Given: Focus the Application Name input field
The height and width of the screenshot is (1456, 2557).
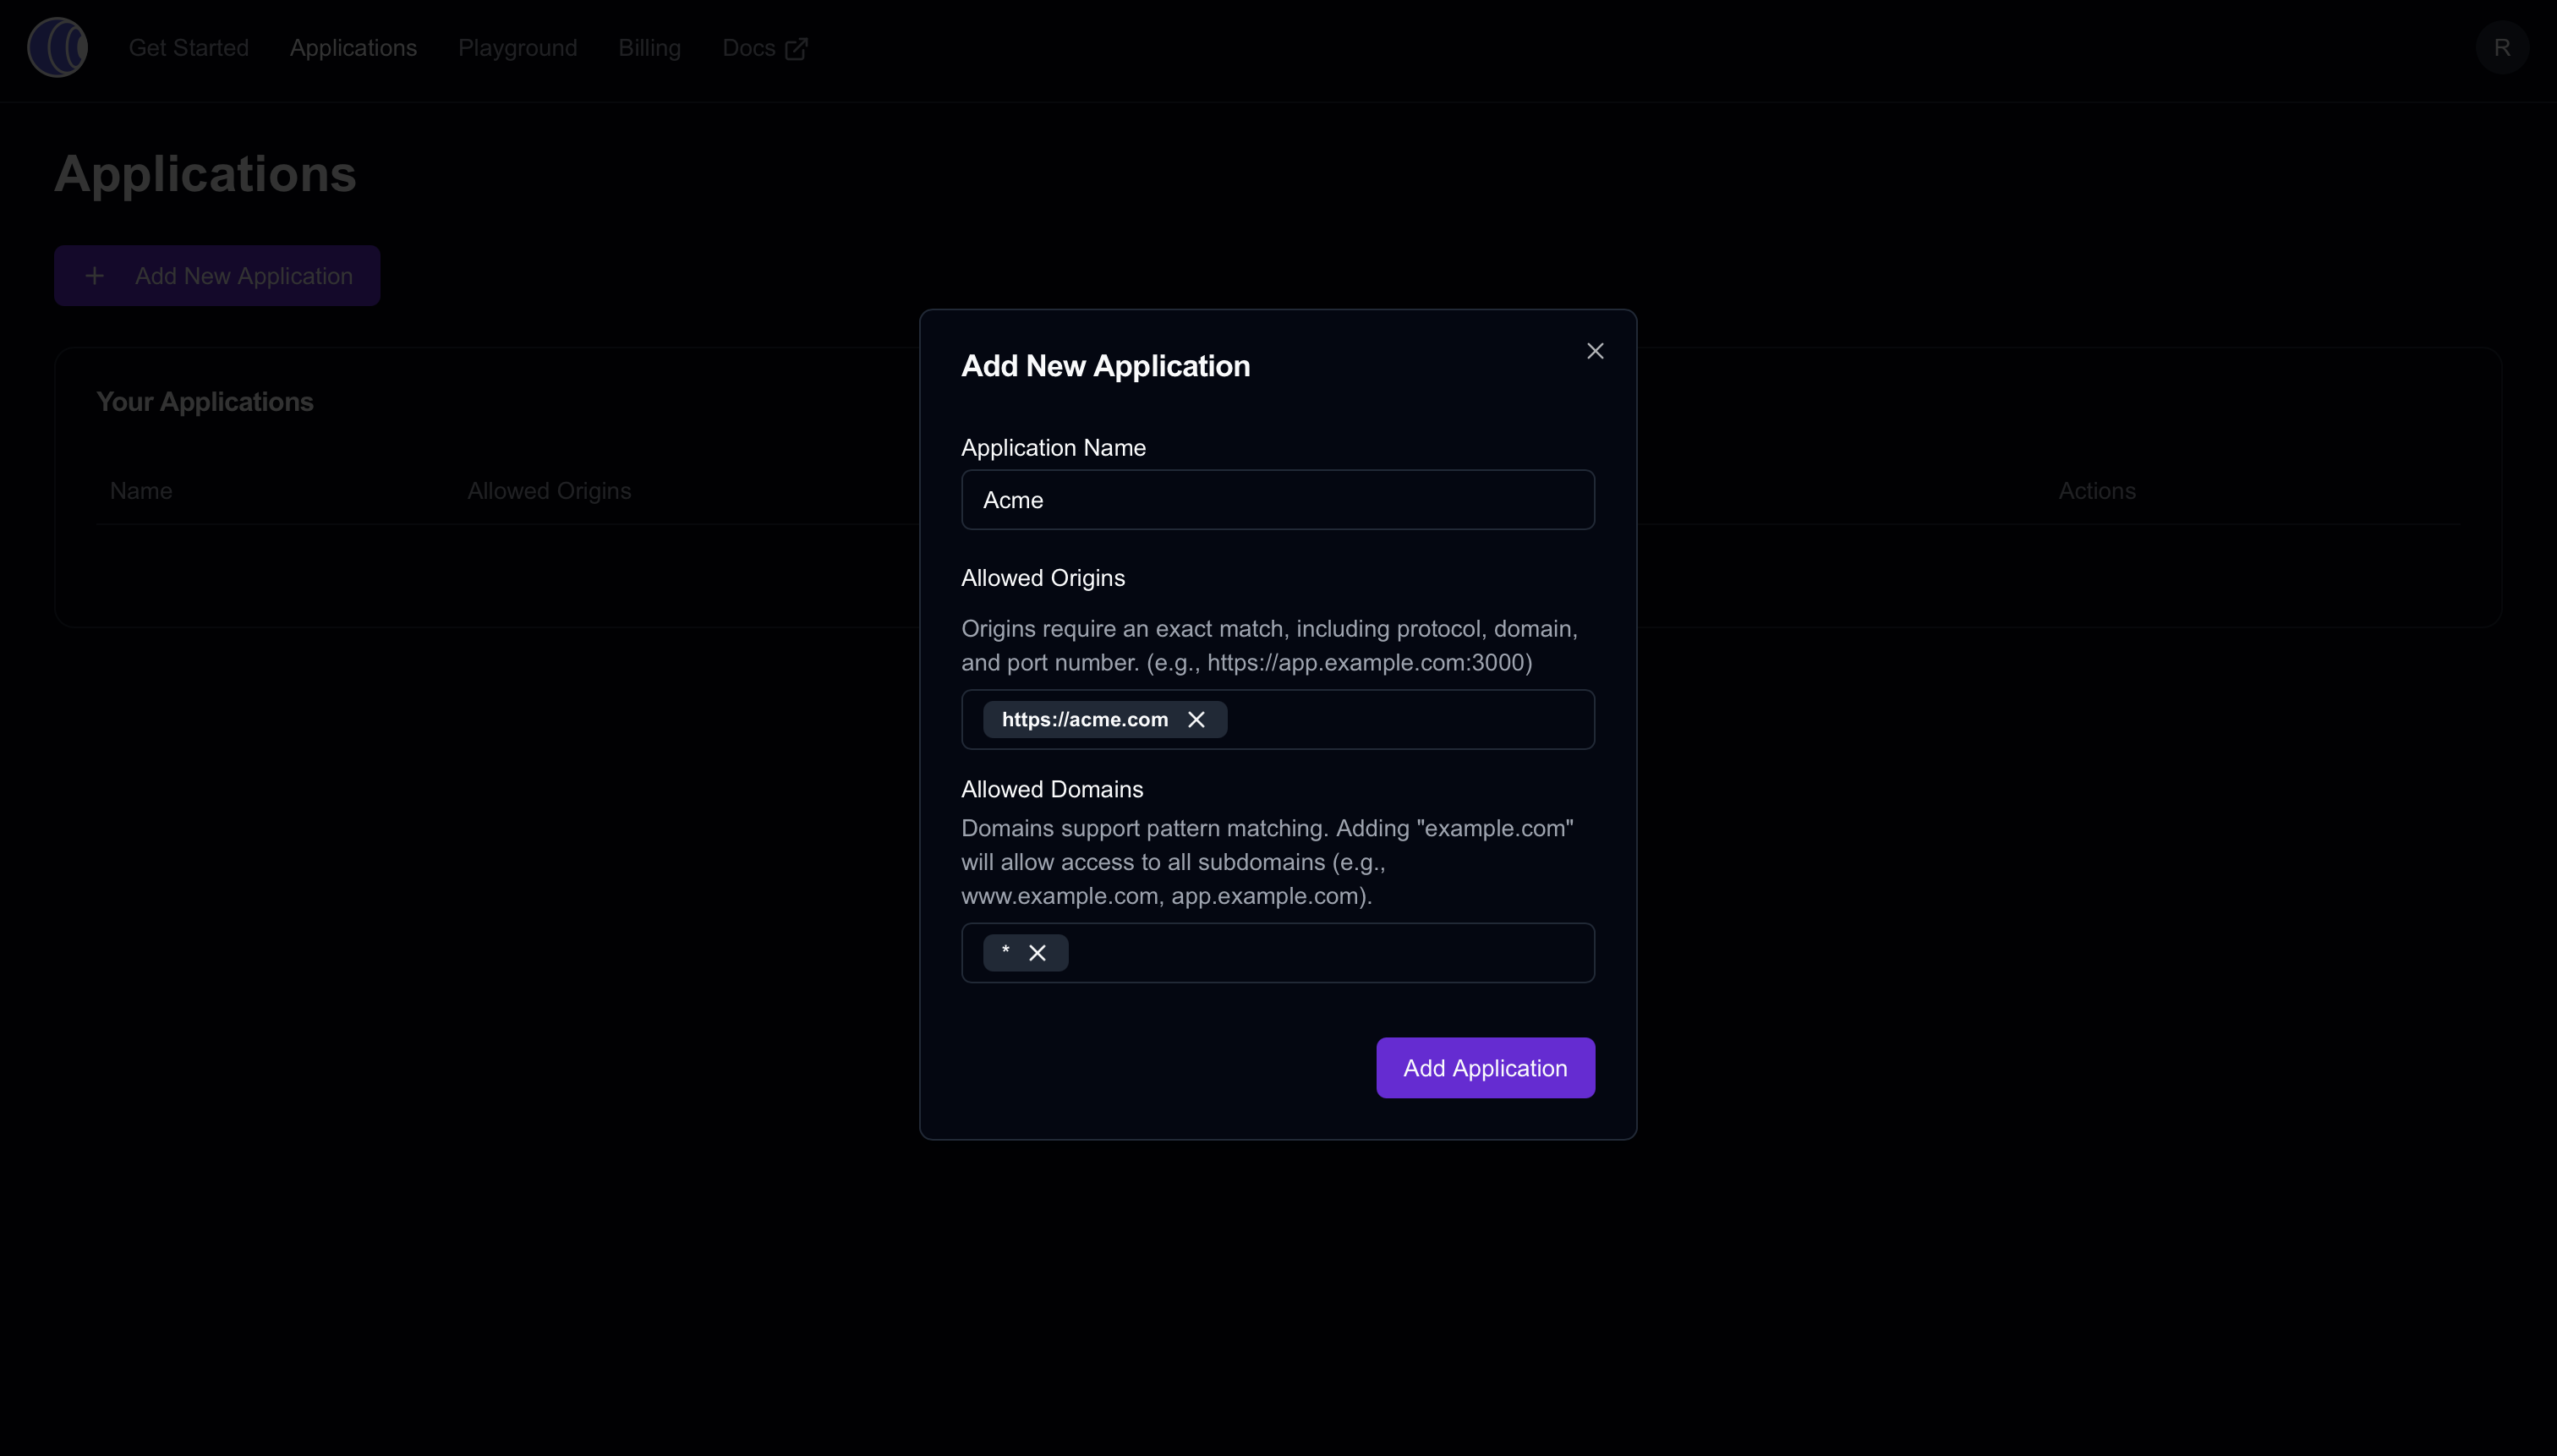Looking at the screenshot, I should coord(1278,500).
